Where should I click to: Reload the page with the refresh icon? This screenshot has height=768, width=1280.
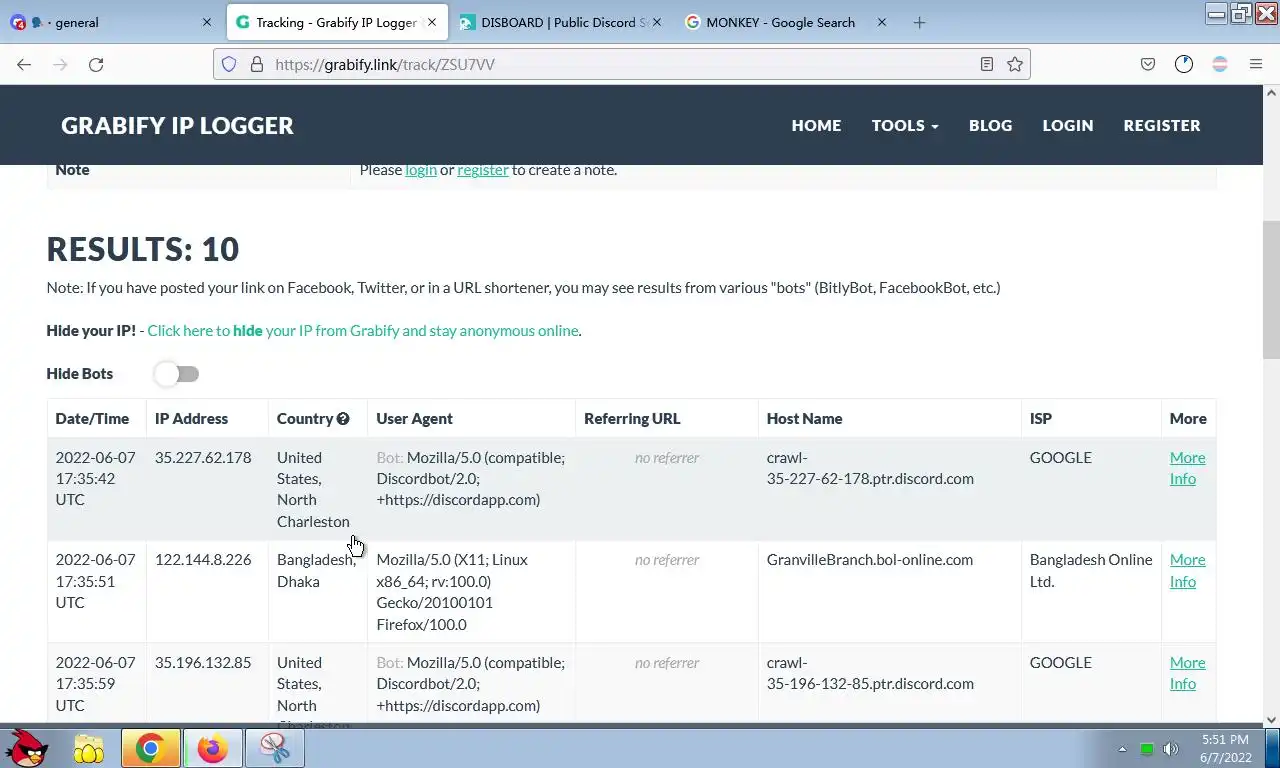(x=96, y=64)
